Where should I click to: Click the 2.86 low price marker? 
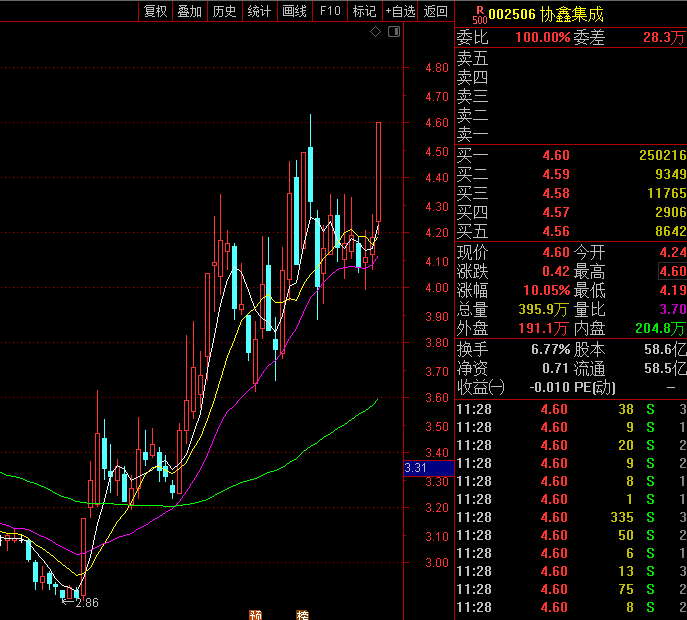pos(86,602)
